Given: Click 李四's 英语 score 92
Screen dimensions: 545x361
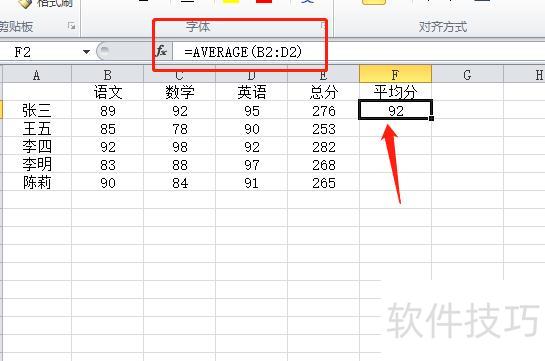Looking at the screenshot, I should tap(251, 146).
